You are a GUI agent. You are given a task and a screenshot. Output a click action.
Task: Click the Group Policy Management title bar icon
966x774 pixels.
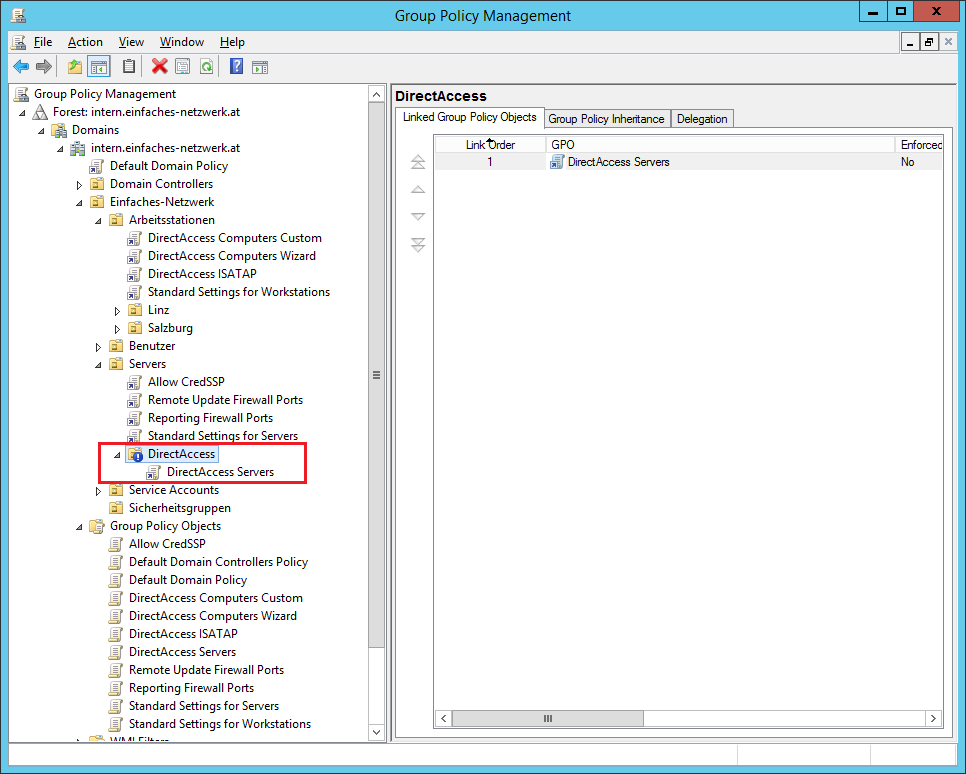coord(18,15)
